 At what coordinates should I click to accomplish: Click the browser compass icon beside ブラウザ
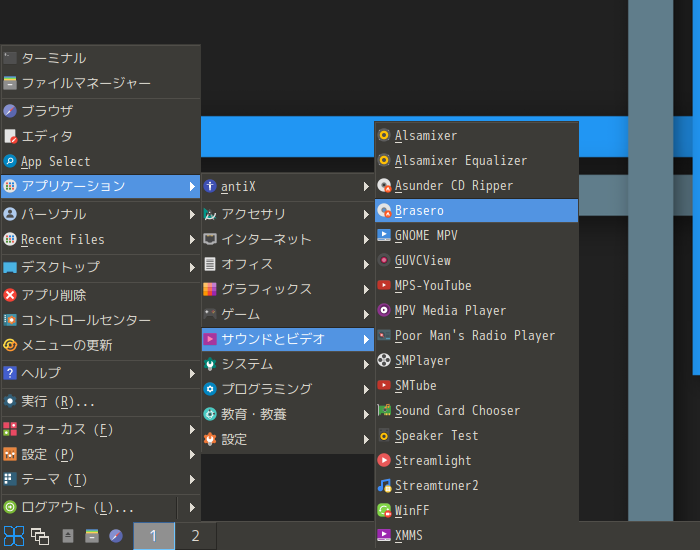point(10,111)
